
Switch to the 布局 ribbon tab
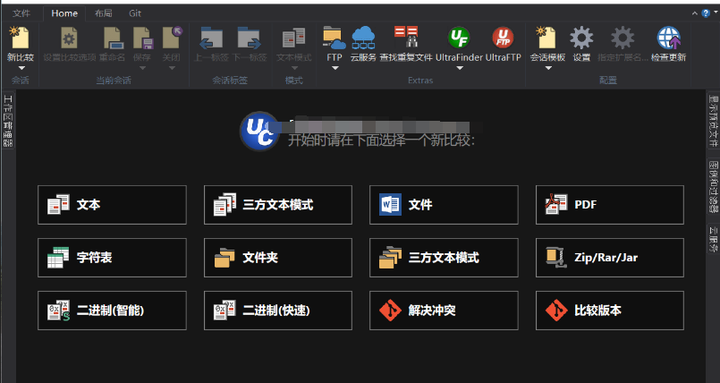[103, 13]
